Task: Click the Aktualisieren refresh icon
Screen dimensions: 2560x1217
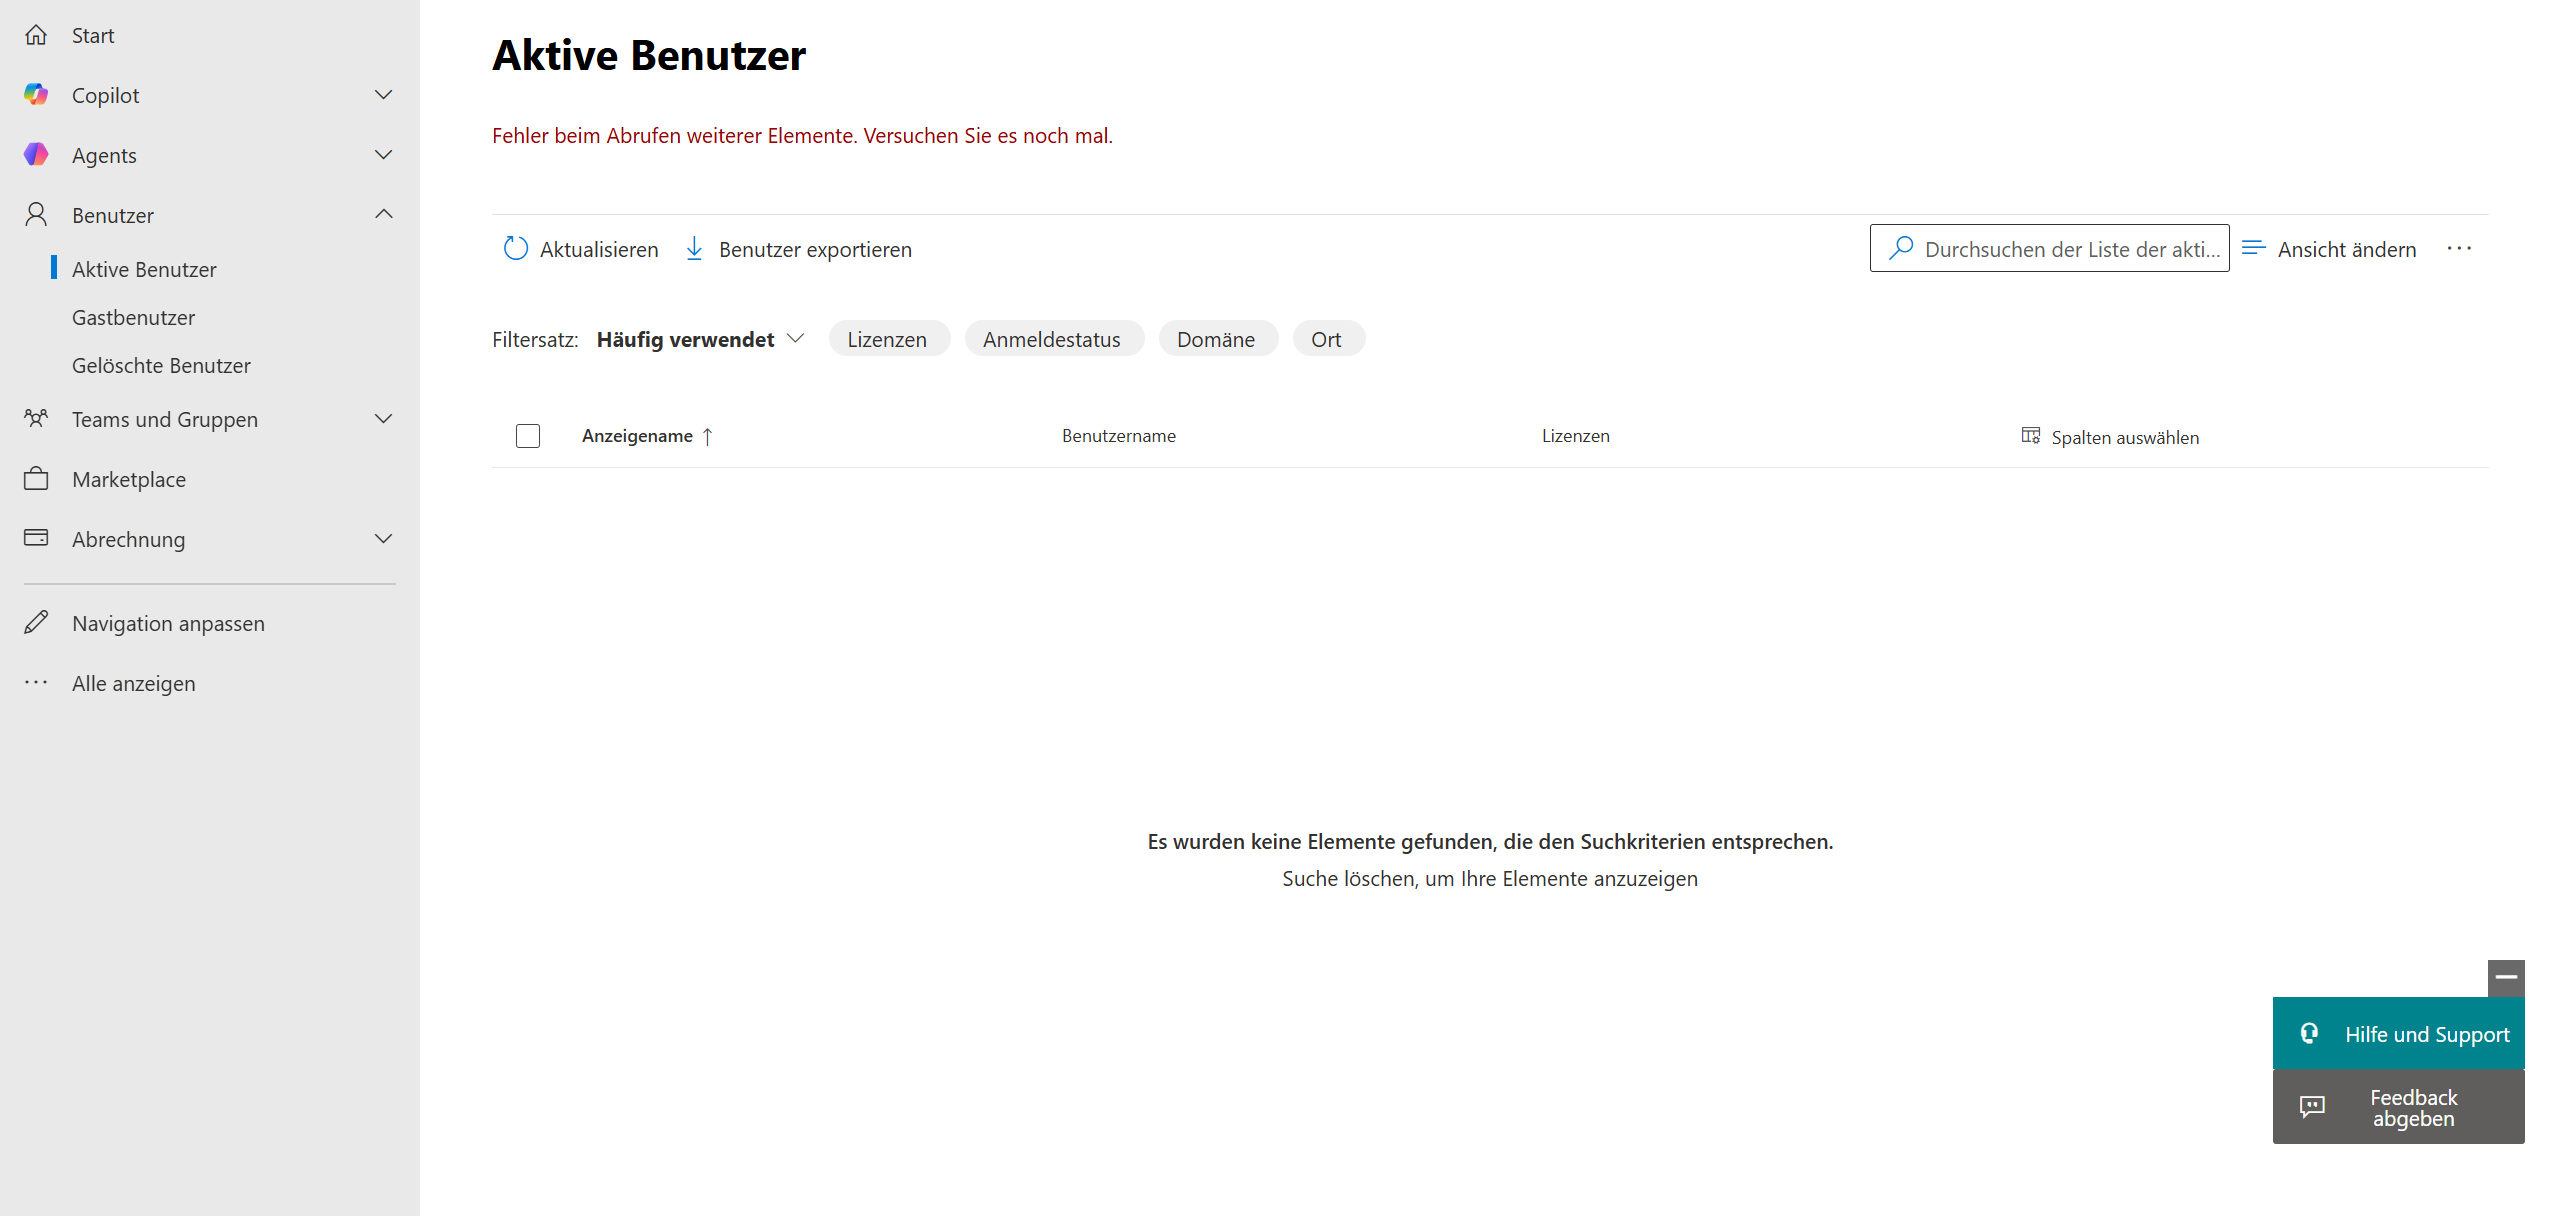Action: coord(515,249)
